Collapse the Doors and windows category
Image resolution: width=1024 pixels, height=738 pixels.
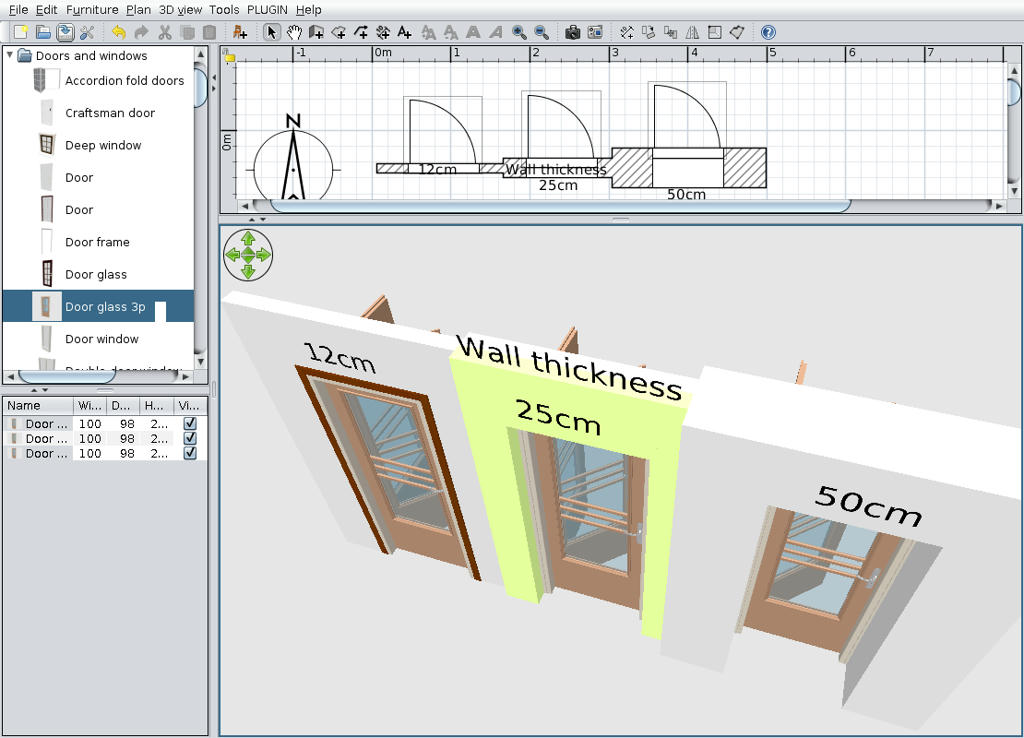(x=10, y=56)
